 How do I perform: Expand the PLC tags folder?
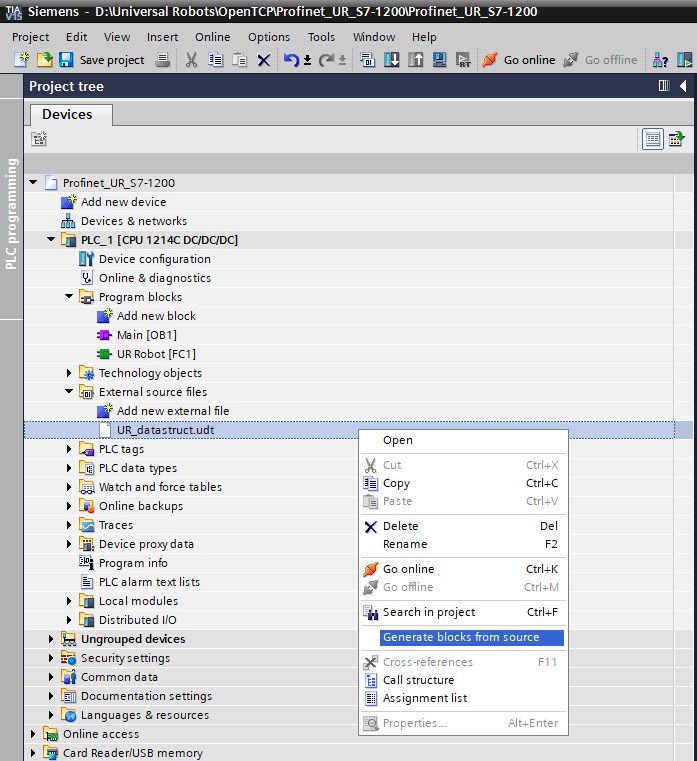69,449
